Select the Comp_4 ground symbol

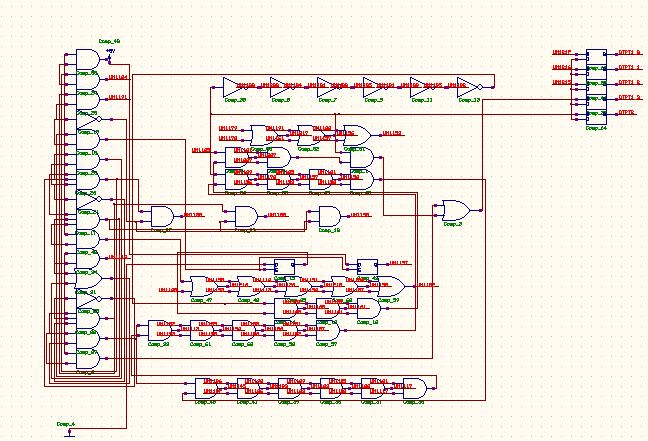tap(71, 433)
